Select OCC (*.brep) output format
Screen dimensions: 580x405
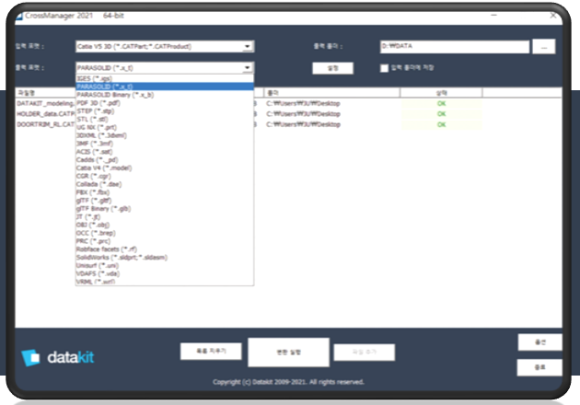coord(165,233)
